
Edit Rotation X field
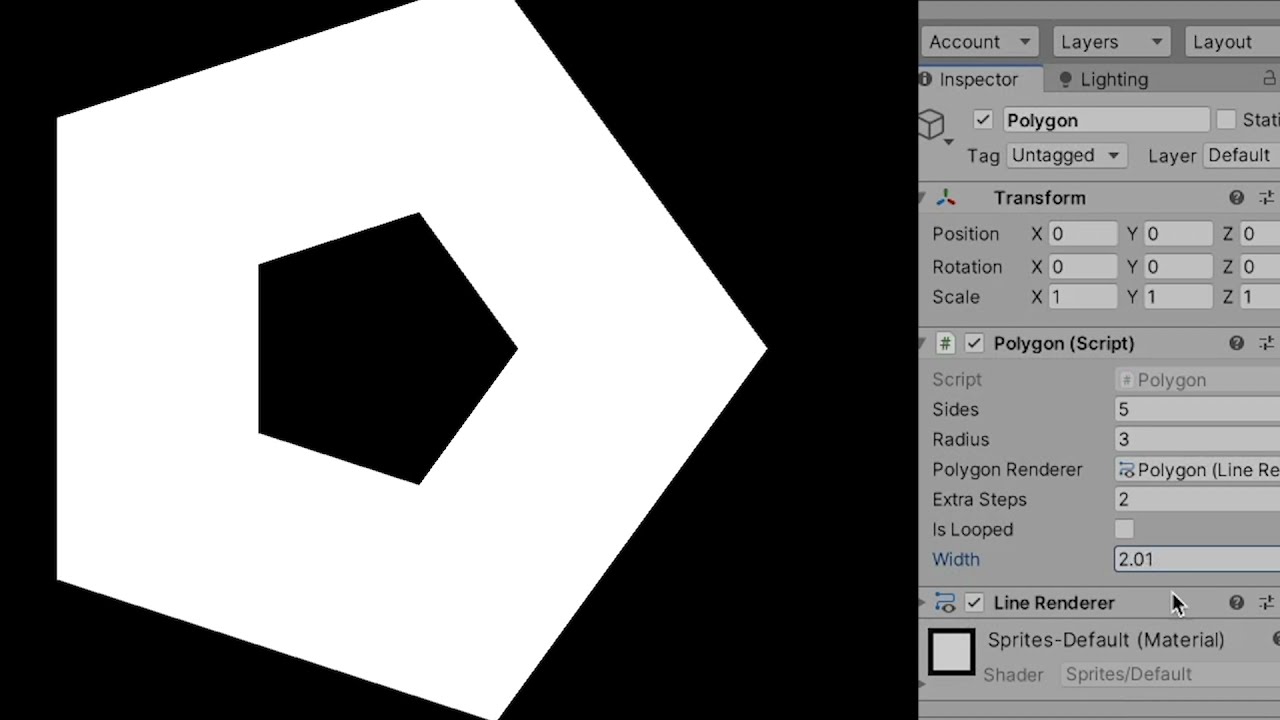click(1082, 267)
